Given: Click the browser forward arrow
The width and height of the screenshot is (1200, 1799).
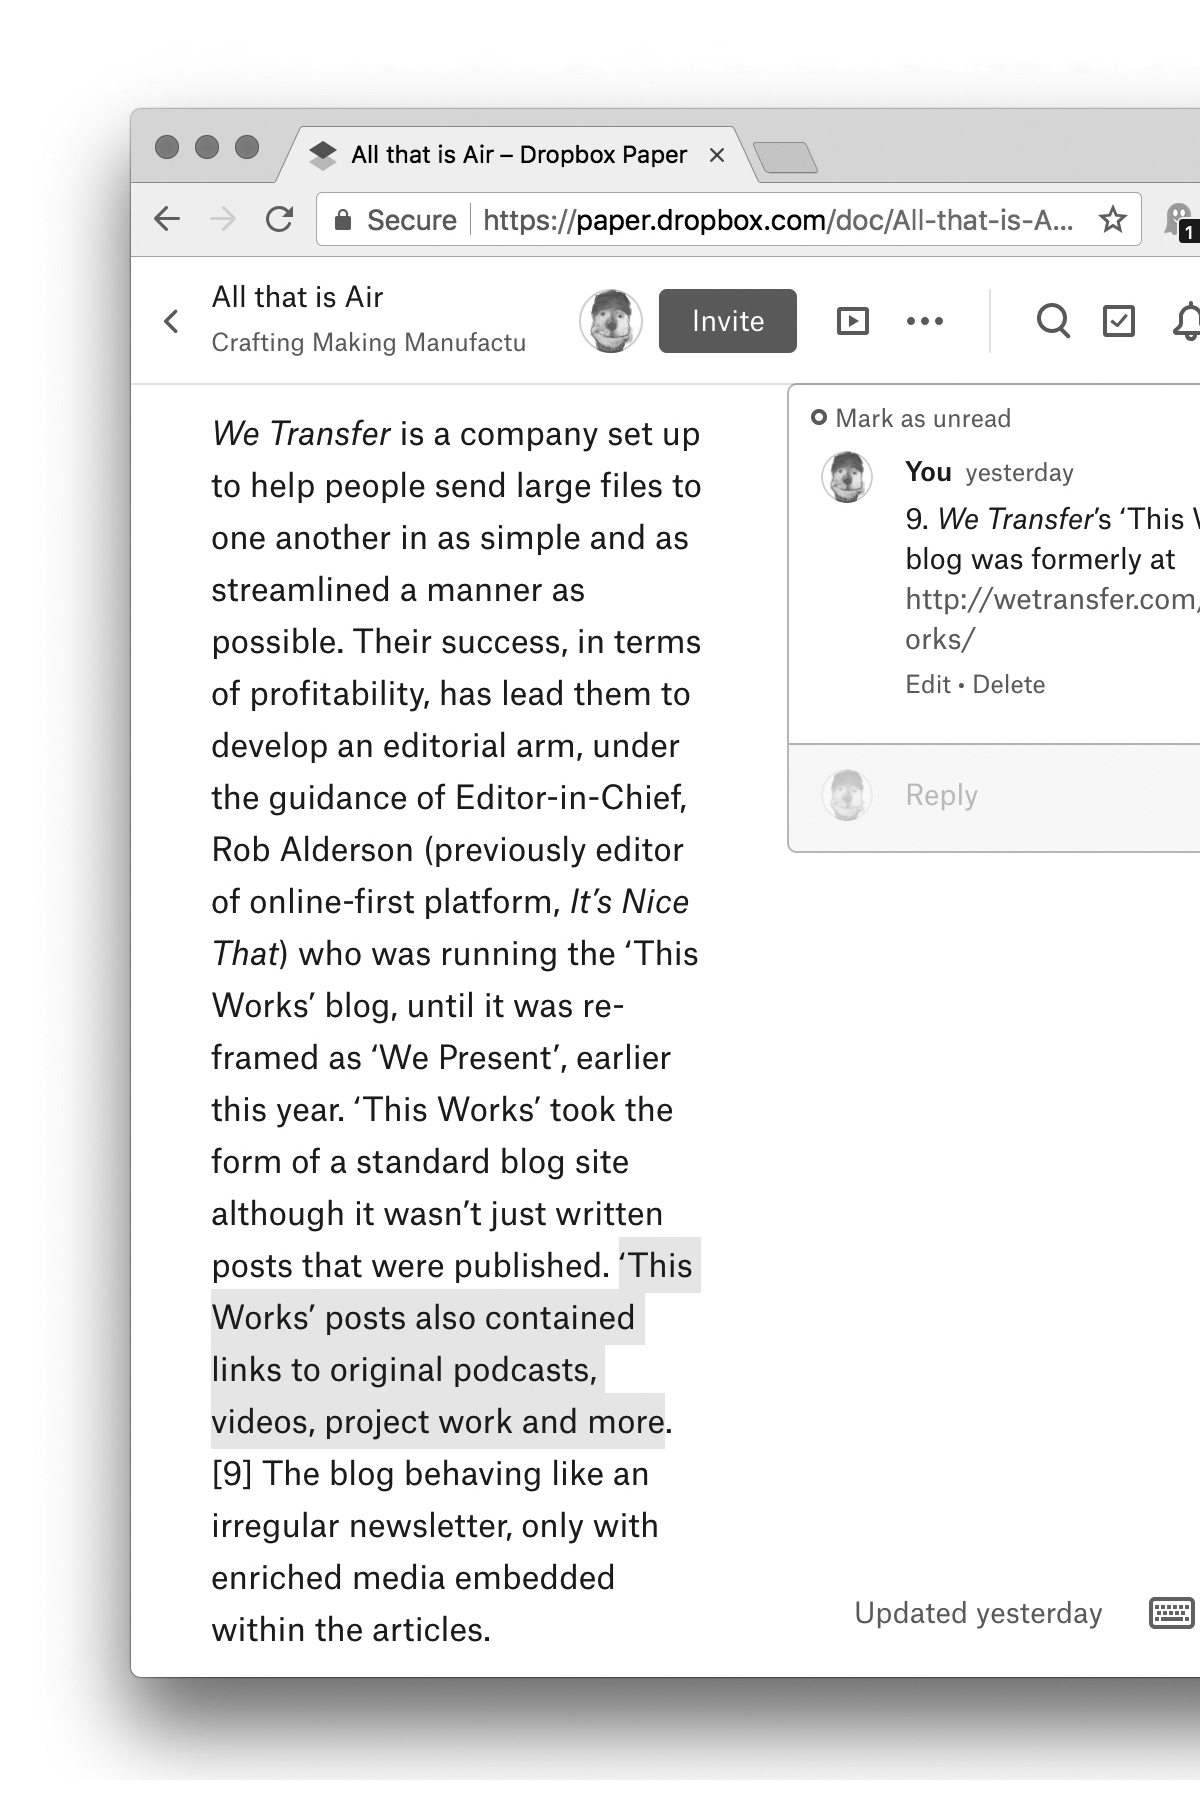Looking at the screenshot, I should click(x=223, y=219).
